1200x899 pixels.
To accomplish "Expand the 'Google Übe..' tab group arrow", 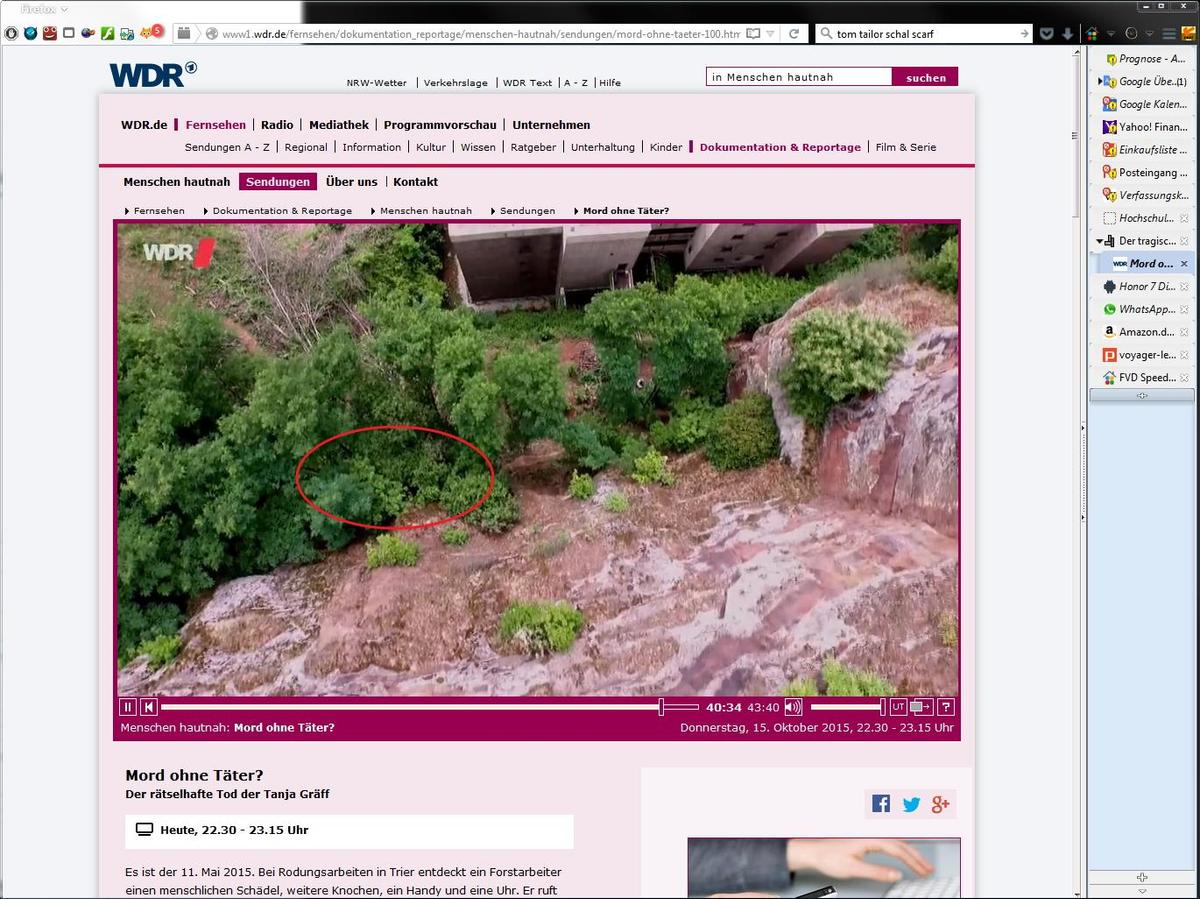I will click(1100, 81).
